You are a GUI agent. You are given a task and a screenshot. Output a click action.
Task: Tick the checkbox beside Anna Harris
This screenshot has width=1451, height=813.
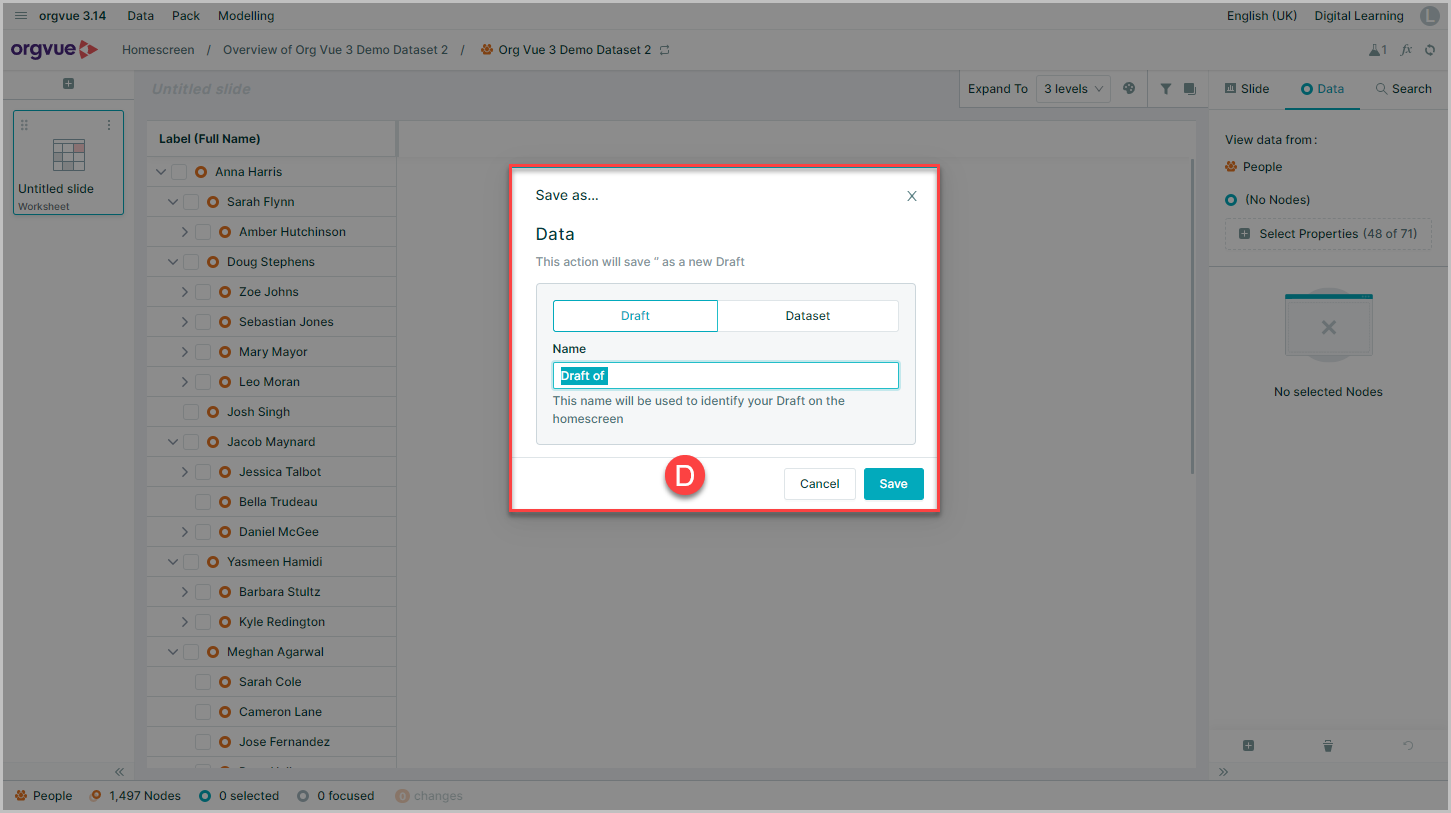pyautogui.click(x=179, y=172)
